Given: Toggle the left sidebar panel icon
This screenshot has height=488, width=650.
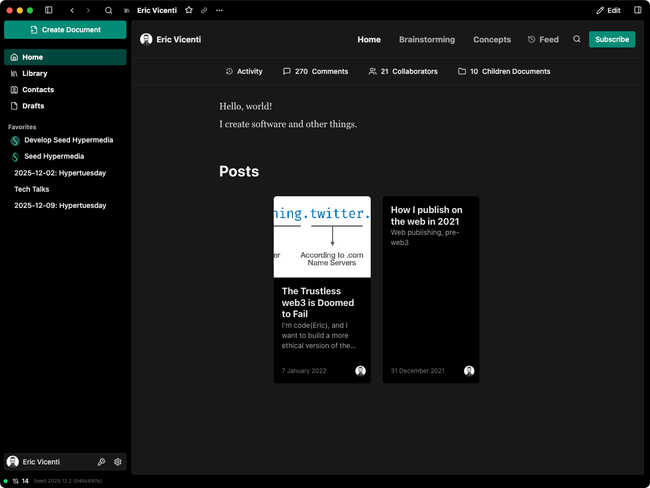Looking at the screenshot, I should click(x=49, y=10).
